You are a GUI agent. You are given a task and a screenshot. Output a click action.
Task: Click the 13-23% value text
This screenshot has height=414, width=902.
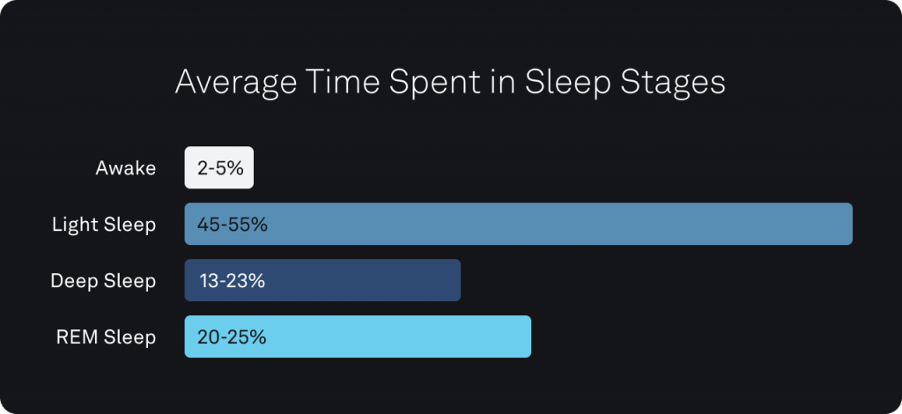click(x=231, y=281)
